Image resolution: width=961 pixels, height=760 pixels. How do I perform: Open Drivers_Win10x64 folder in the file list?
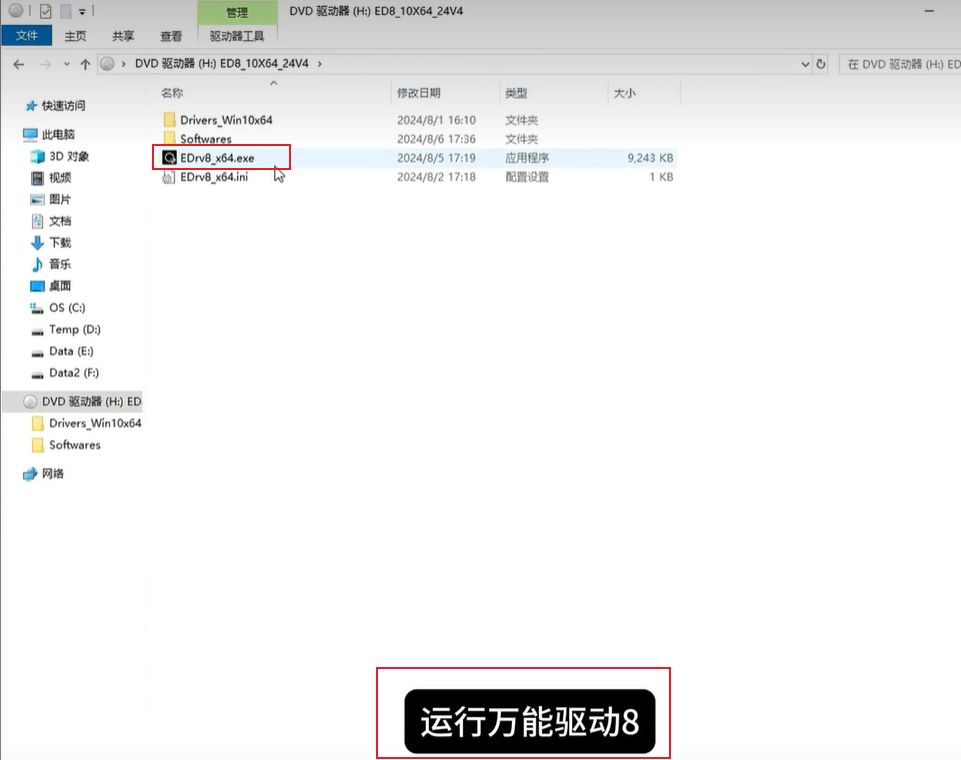click(226, 120)
